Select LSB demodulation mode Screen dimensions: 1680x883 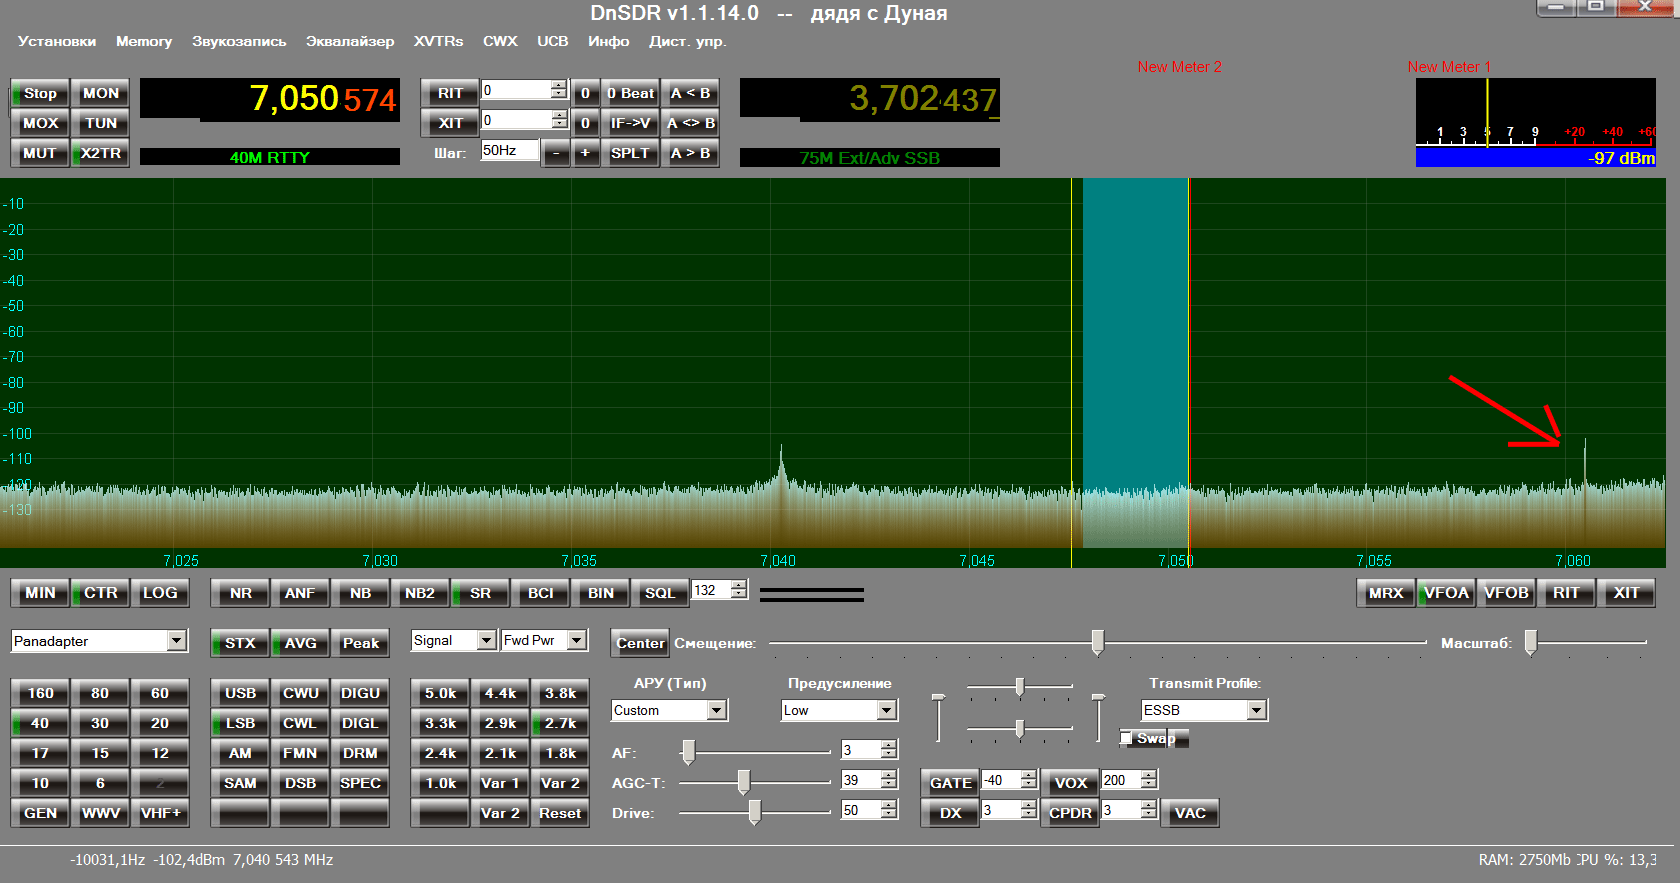click(240, 723)
